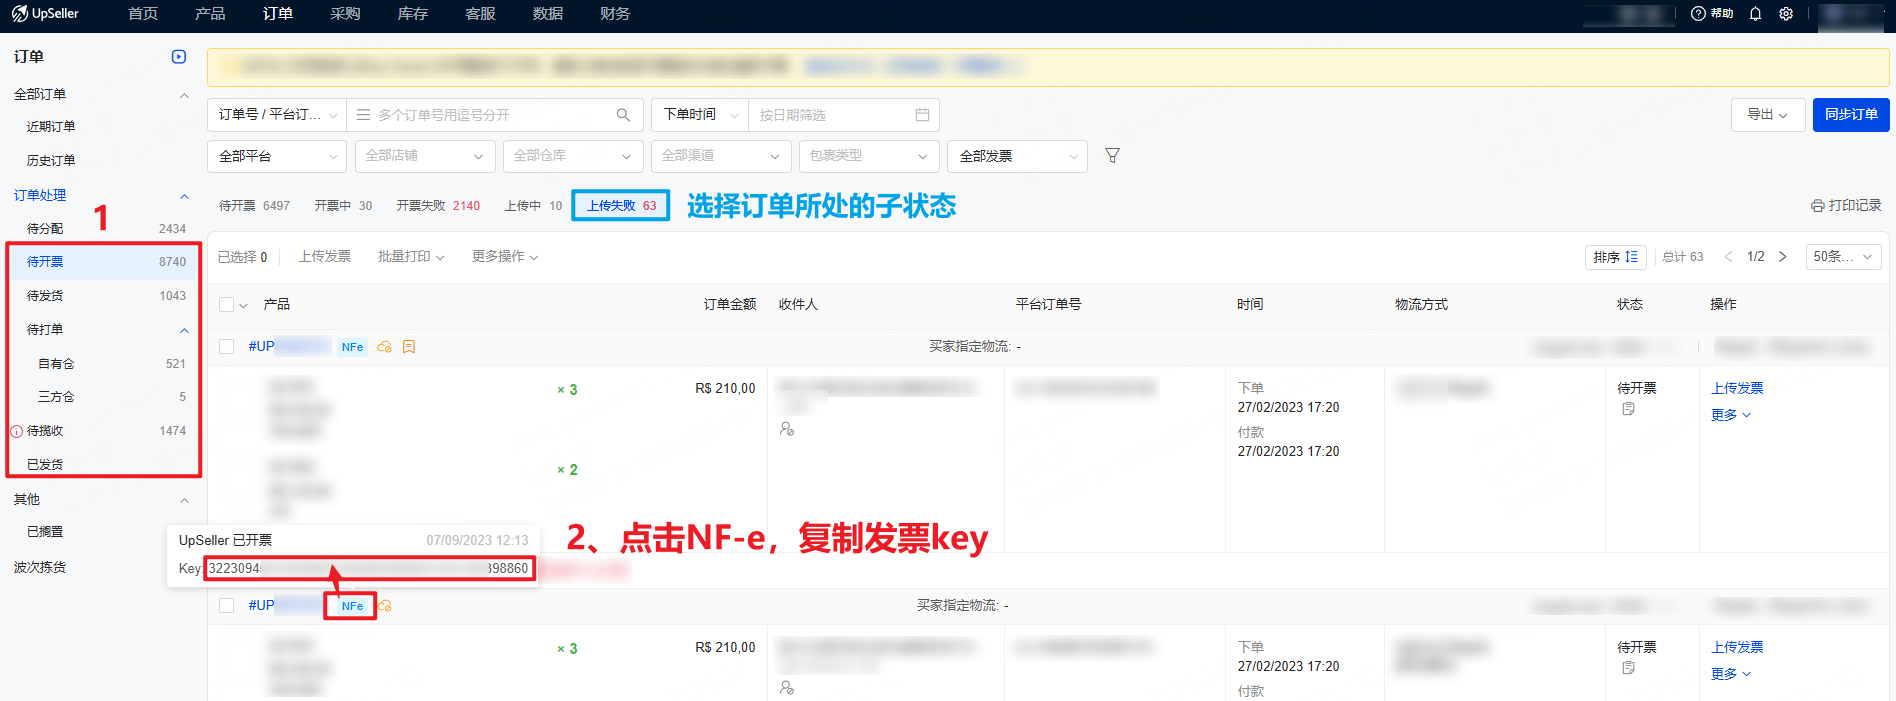The width and height of the screenshot is (1896, 701).
Task: Open the 全部平台 dropdown
Action: 277,156
